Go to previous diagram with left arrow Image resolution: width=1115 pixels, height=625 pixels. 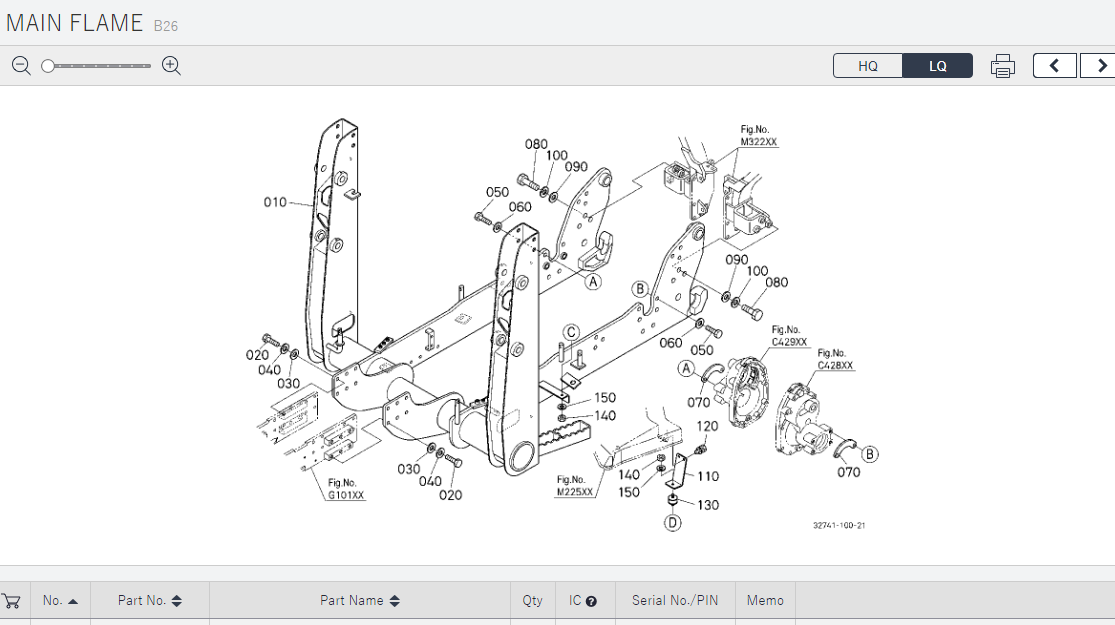[1054, 66]
